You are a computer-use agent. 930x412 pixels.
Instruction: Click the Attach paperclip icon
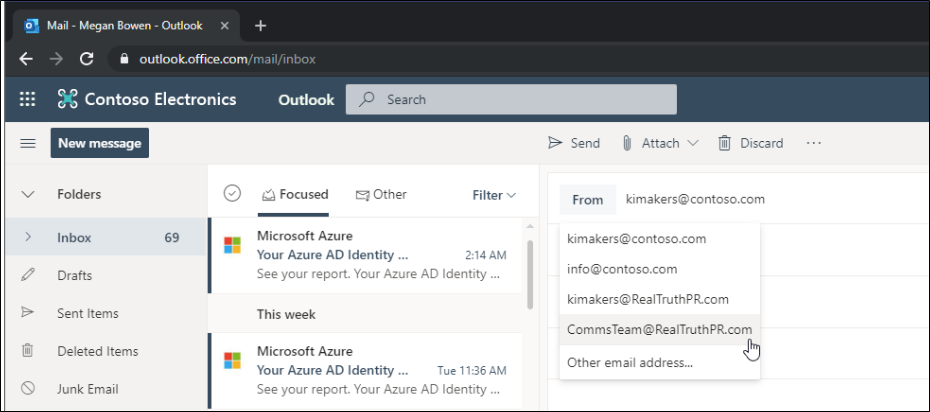(x=627, y=143)
